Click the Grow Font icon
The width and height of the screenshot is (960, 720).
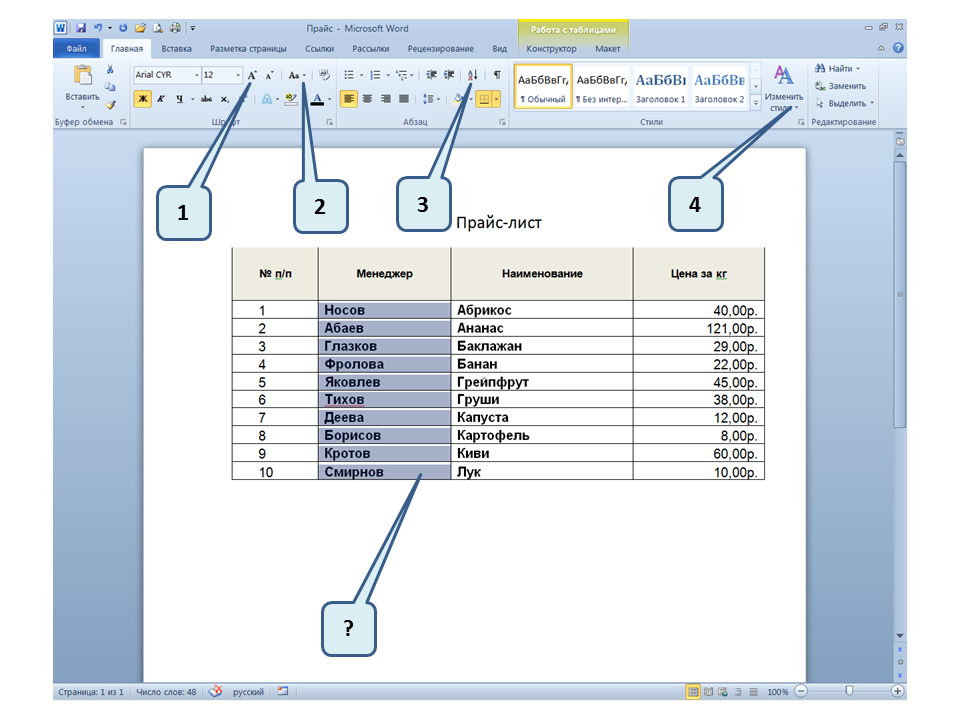point(252,75)
